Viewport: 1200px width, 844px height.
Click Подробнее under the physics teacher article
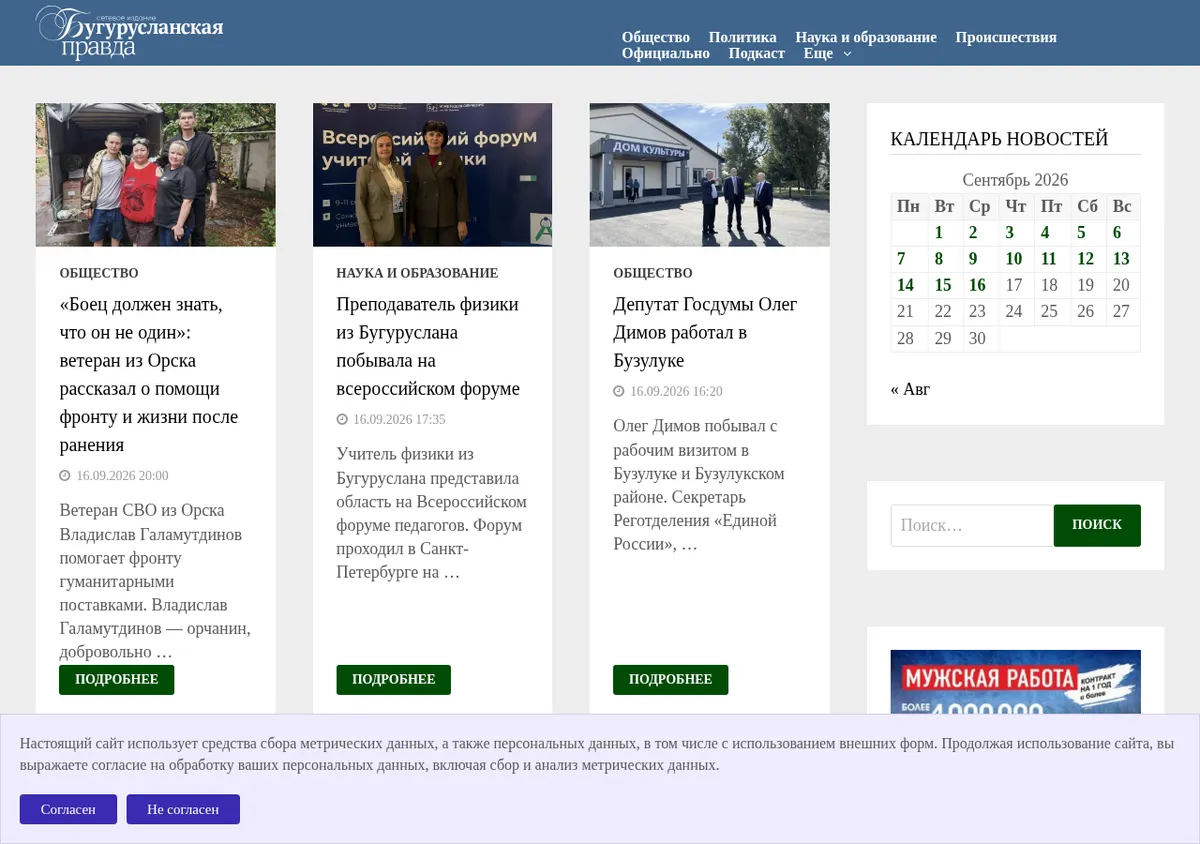point(394,679)
